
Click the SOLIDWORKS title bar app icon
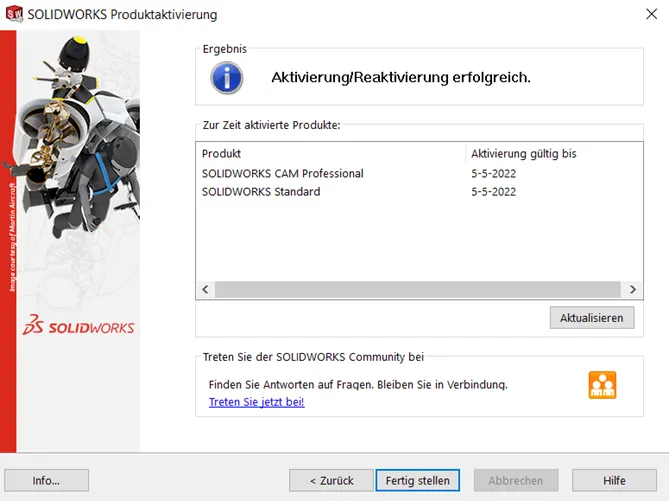[x=14, y=14]
